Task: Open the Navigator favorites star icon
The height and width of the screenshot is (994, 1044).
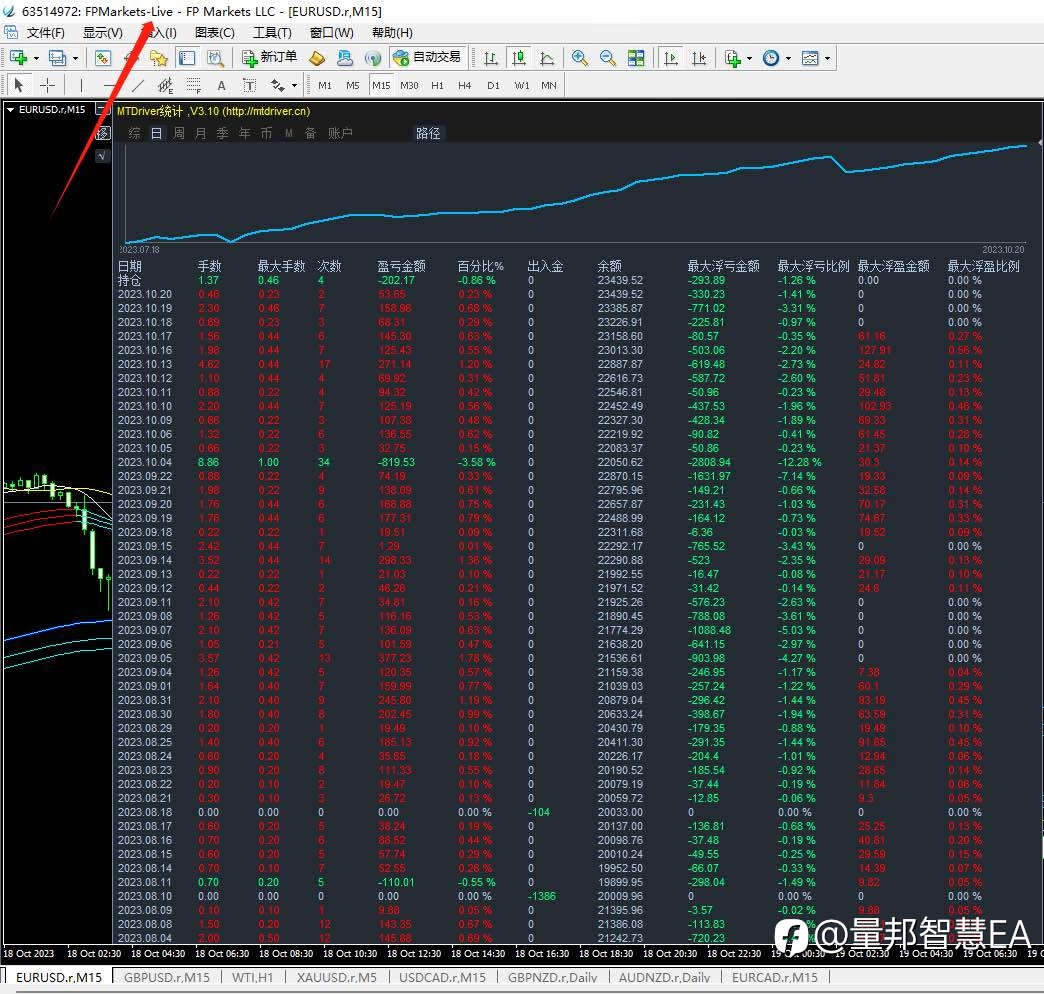Action: [158, 58]
